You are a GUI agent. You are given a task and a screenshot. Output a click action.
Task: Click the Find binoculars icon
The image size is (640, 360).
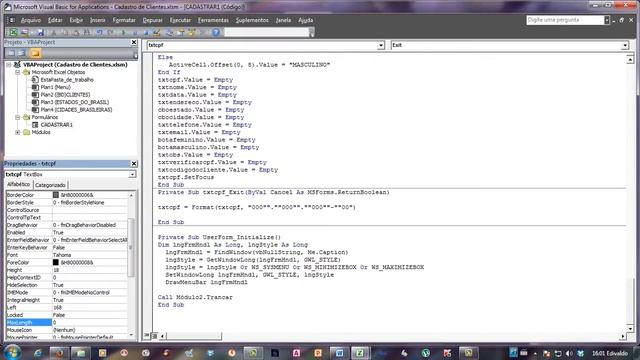point(87,32)
